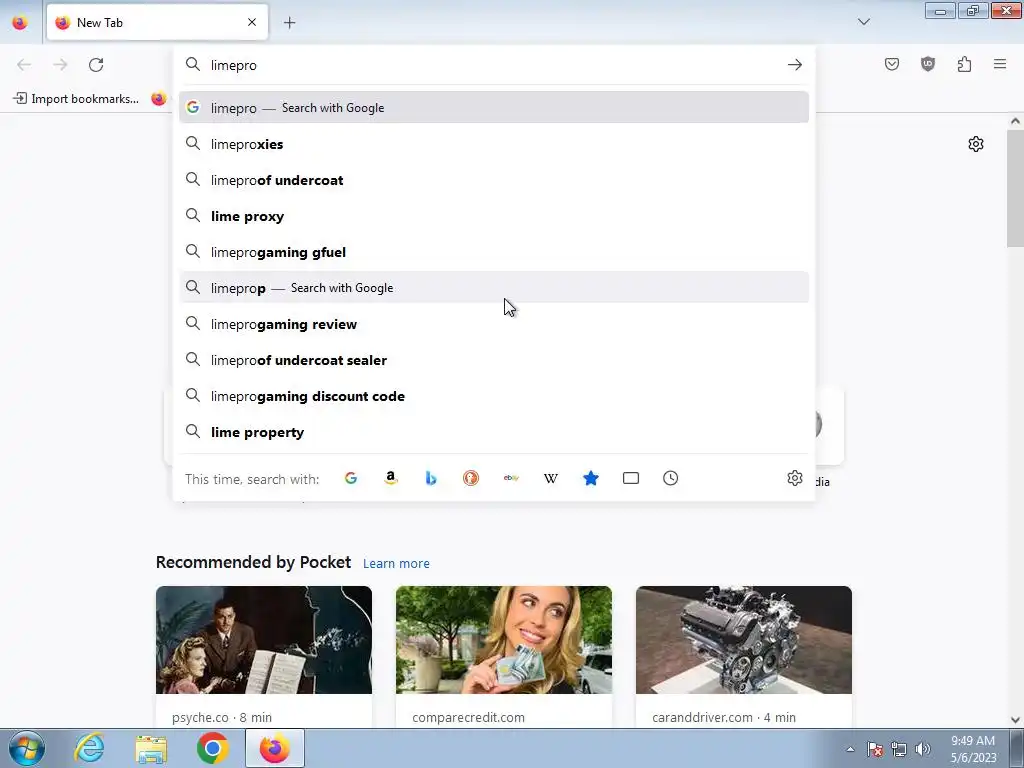
Task: Open search settings gear in dropdown
Action: coord(795,478)
